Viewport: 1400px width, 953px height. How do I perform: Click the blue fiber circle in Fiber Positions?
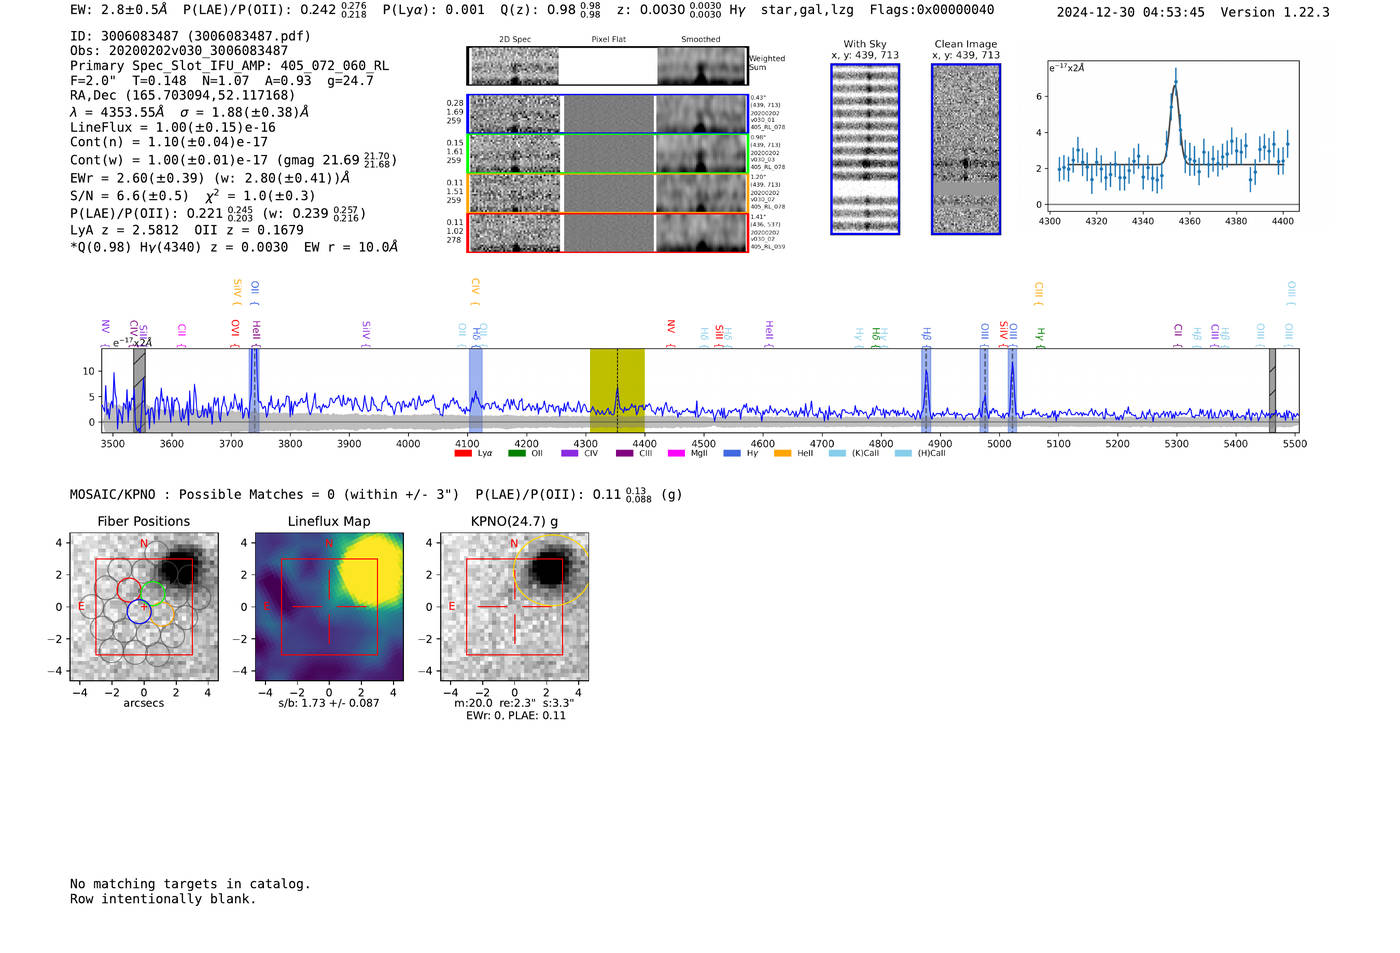[x=139, y=612]
